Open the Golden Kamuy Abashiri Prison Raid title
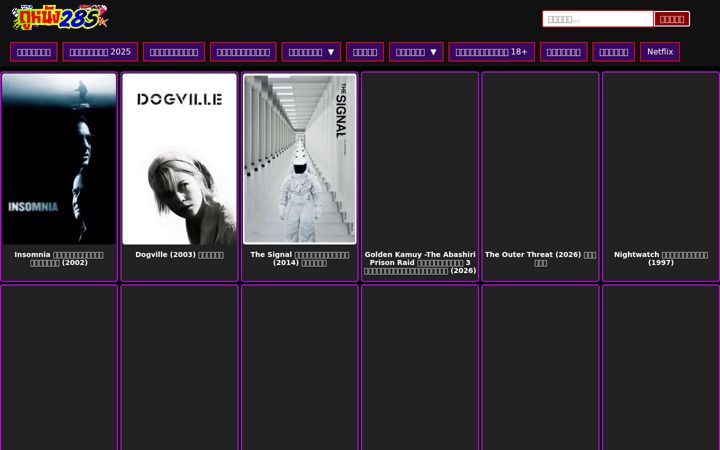720x450 pixels. [x=420, y=263]
